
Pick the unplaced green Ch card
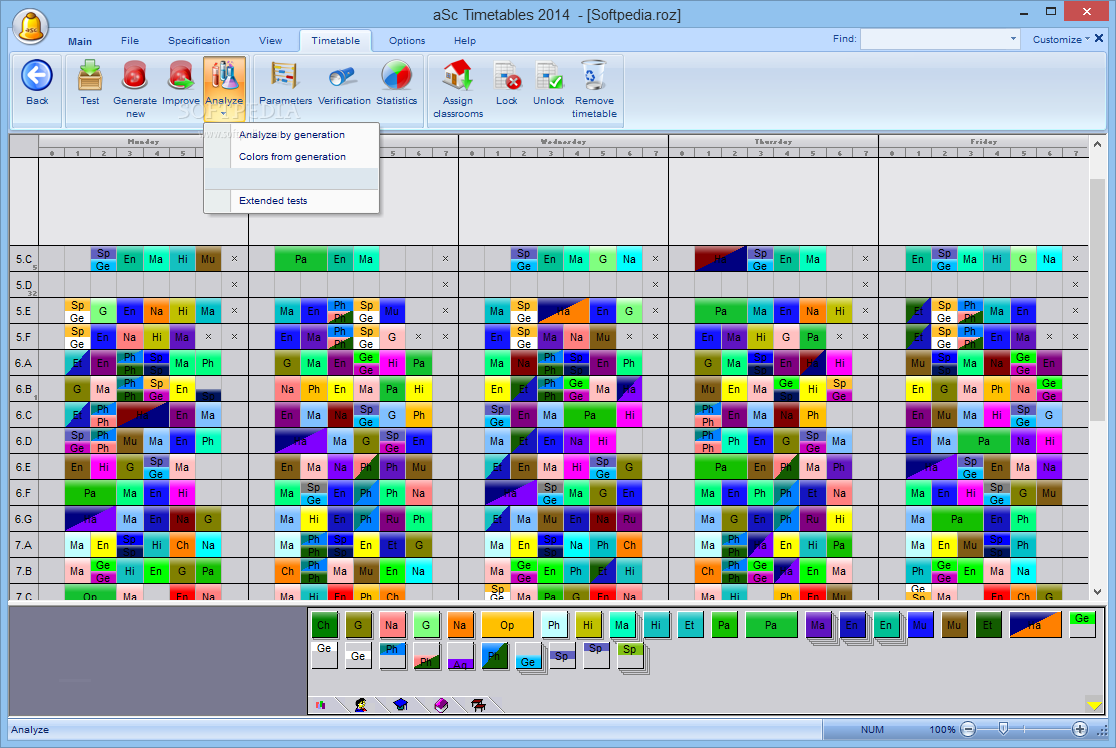point(324,625)
